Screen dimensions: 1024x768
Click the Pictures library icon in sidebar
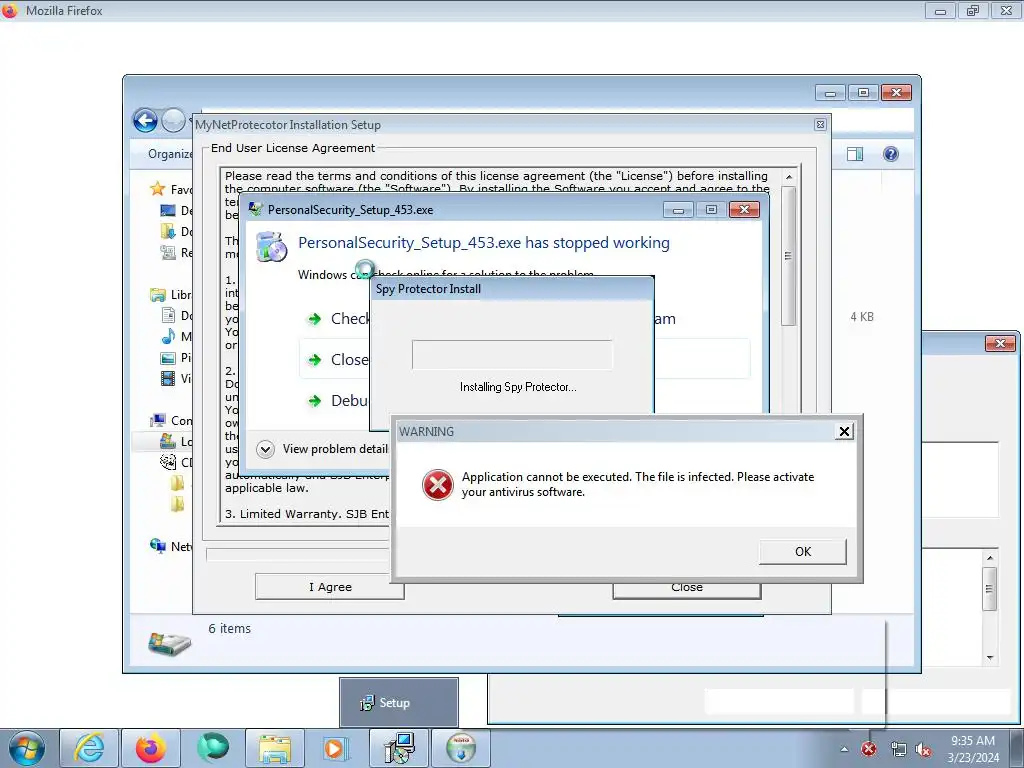168,358
